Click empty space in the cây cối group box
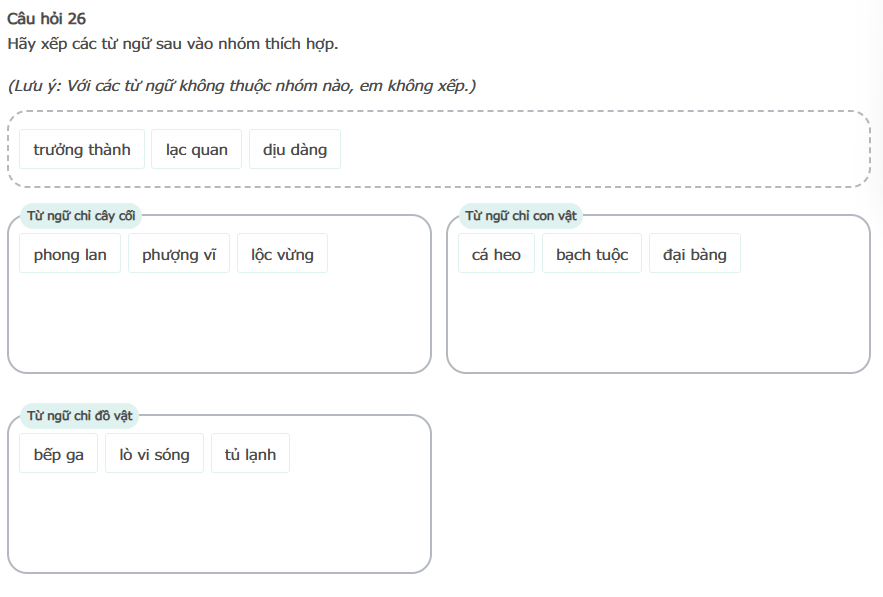The height and width of the screenshot is (597, 883). pyautogui.click(x=220, y=325)
